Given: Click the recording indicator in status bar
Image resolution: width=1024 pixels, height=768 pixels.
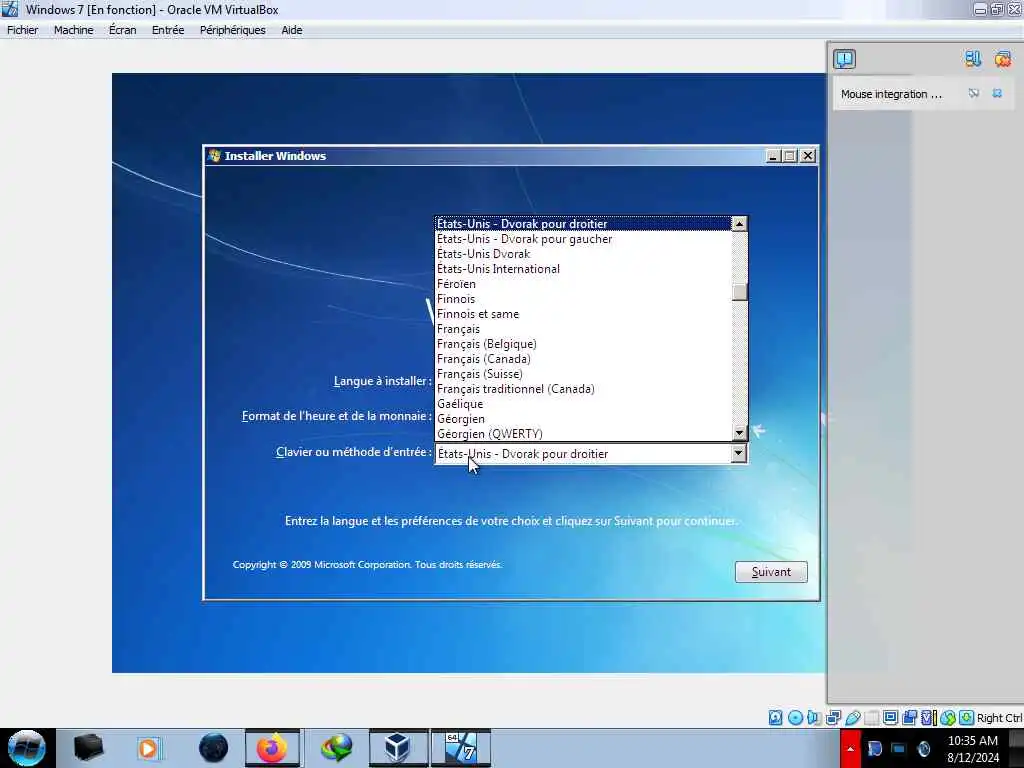Looking at the screenshot, I should 909,718.
